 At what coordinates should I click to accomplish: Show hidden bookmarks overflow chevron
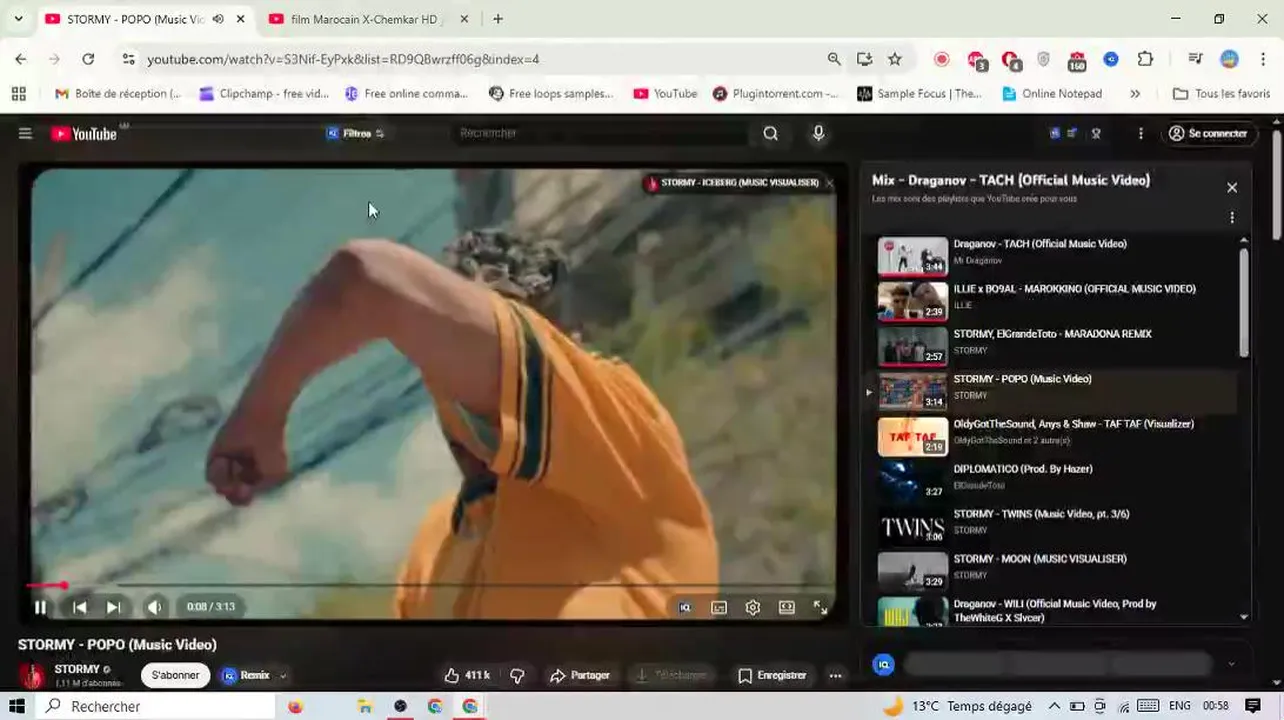(x=1135, y=93)
